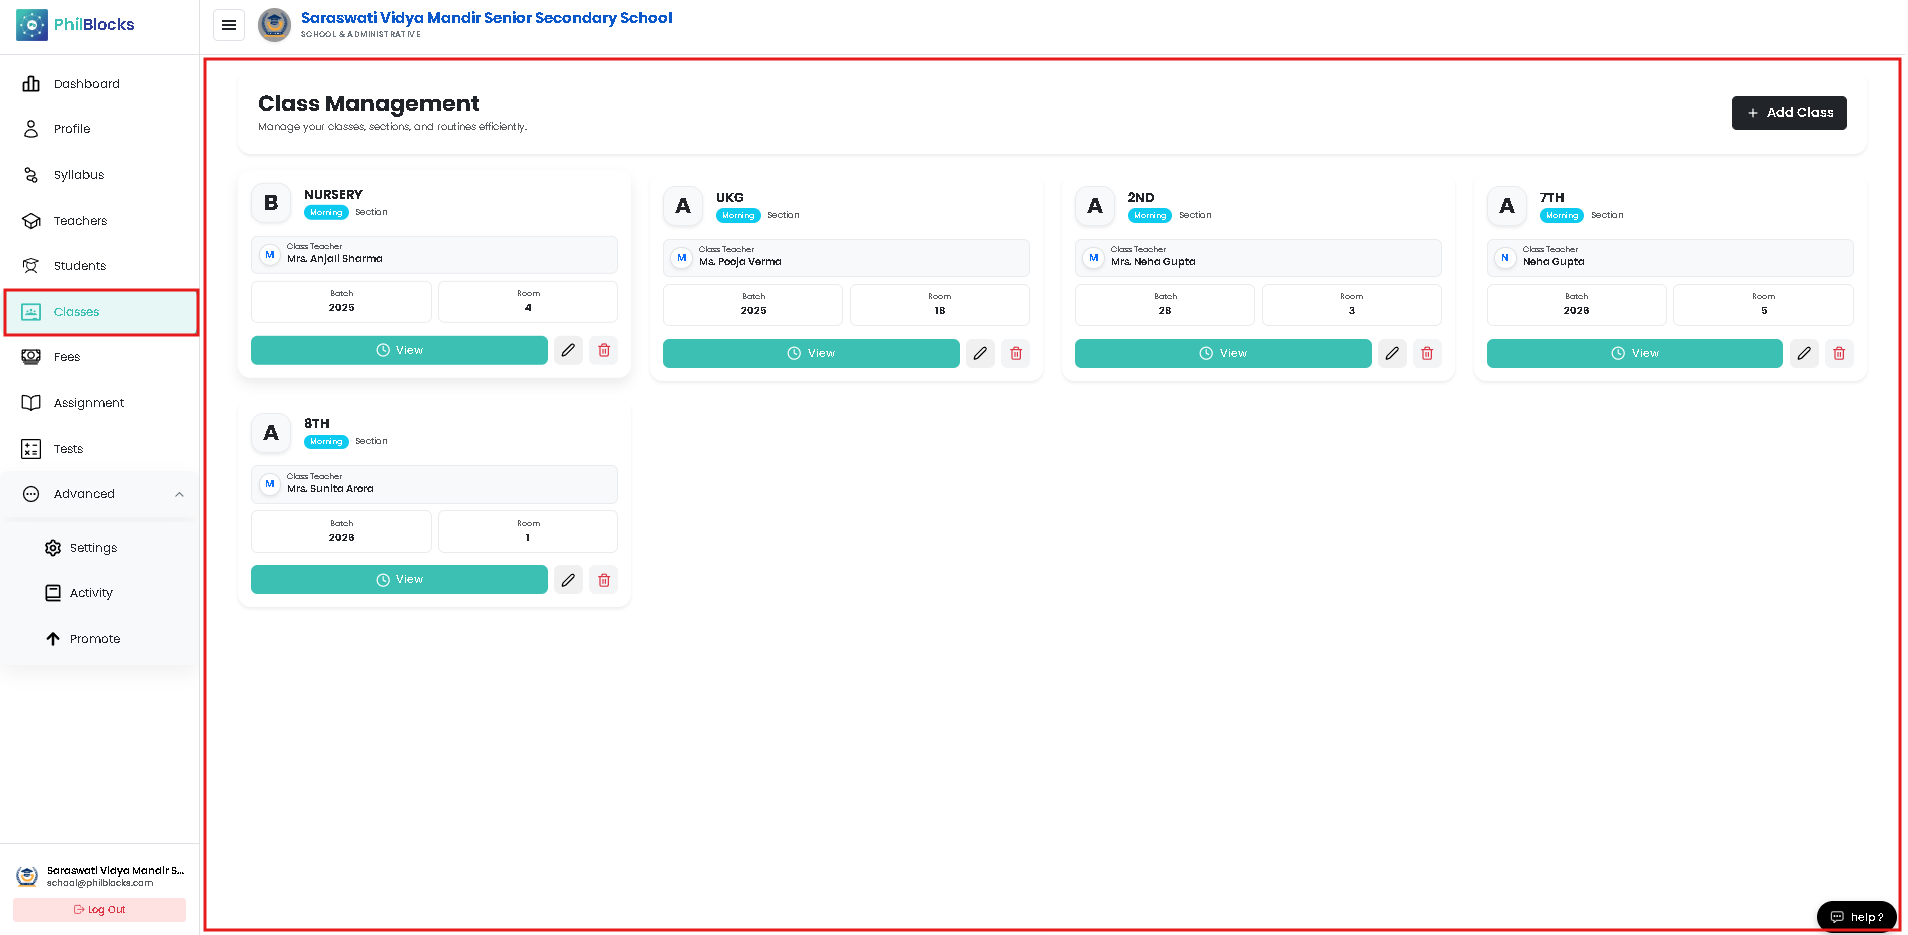Delete the 7TH class
This screenshot has height=935, width=1908.
1839,353
